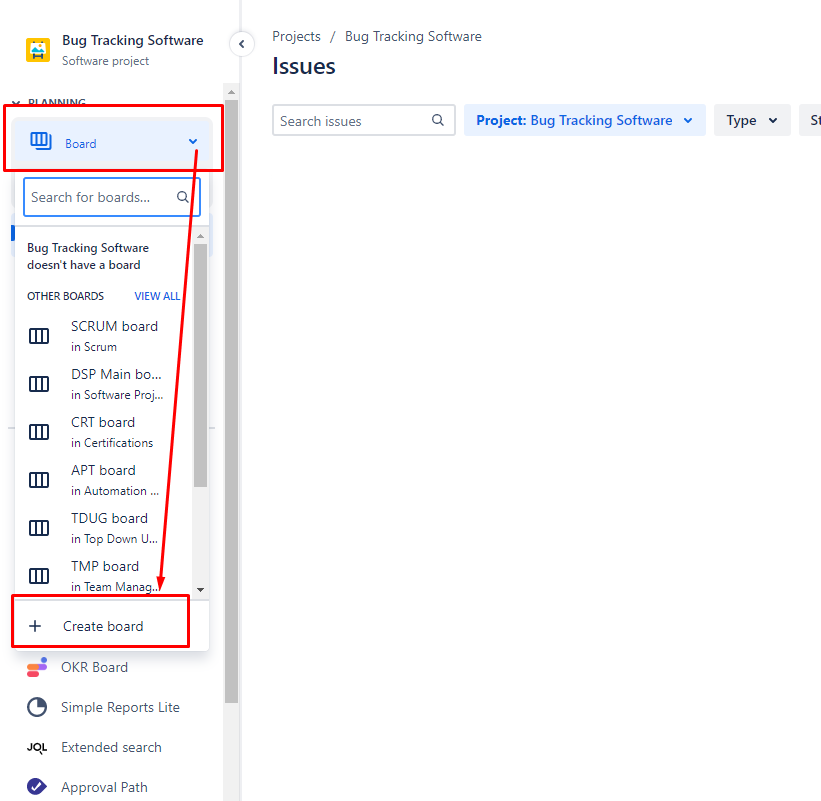This screenshot has width=821, height=801.
Task: Click "Bug Tracking Software doesn't have a board" text
Action: click(x=88, y=256)
